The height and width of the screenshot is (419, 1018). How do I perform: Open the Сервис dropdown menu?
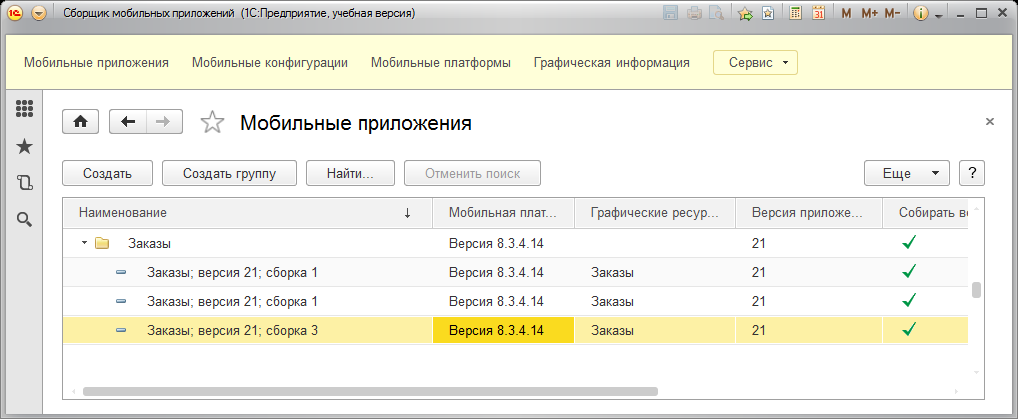click(755, 62)
